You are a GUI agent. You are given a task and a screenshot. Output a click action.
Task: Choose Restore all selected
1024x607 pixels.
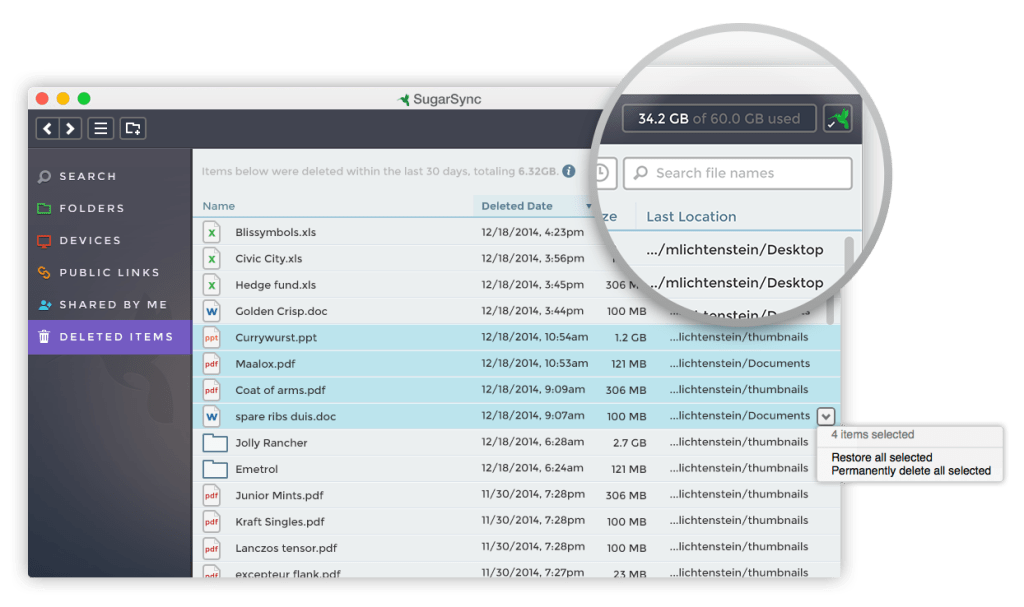(x=882, y=457)
